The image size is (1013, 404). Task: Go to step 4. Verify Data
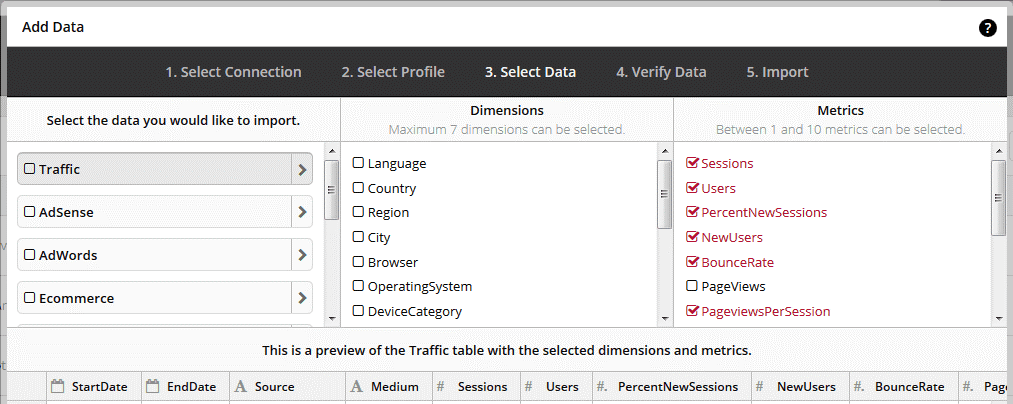pos(661,72)
